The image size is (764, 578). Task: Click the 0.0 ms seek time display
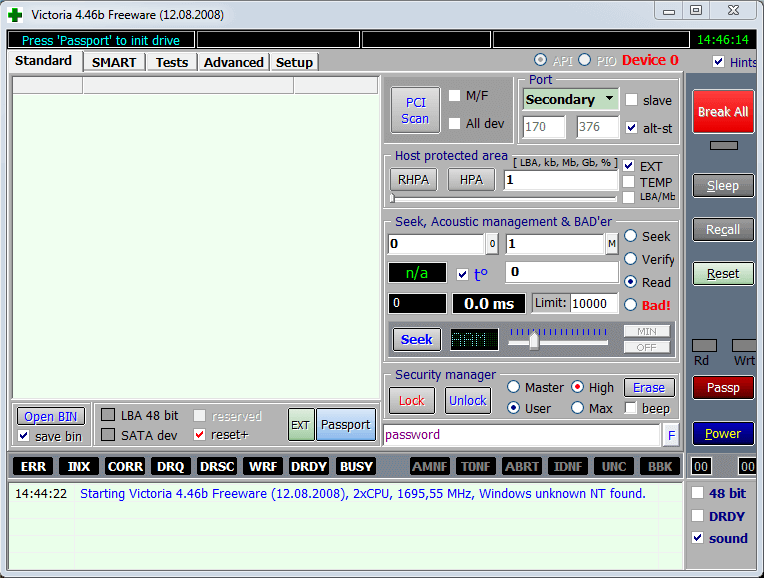pos(489,304)
